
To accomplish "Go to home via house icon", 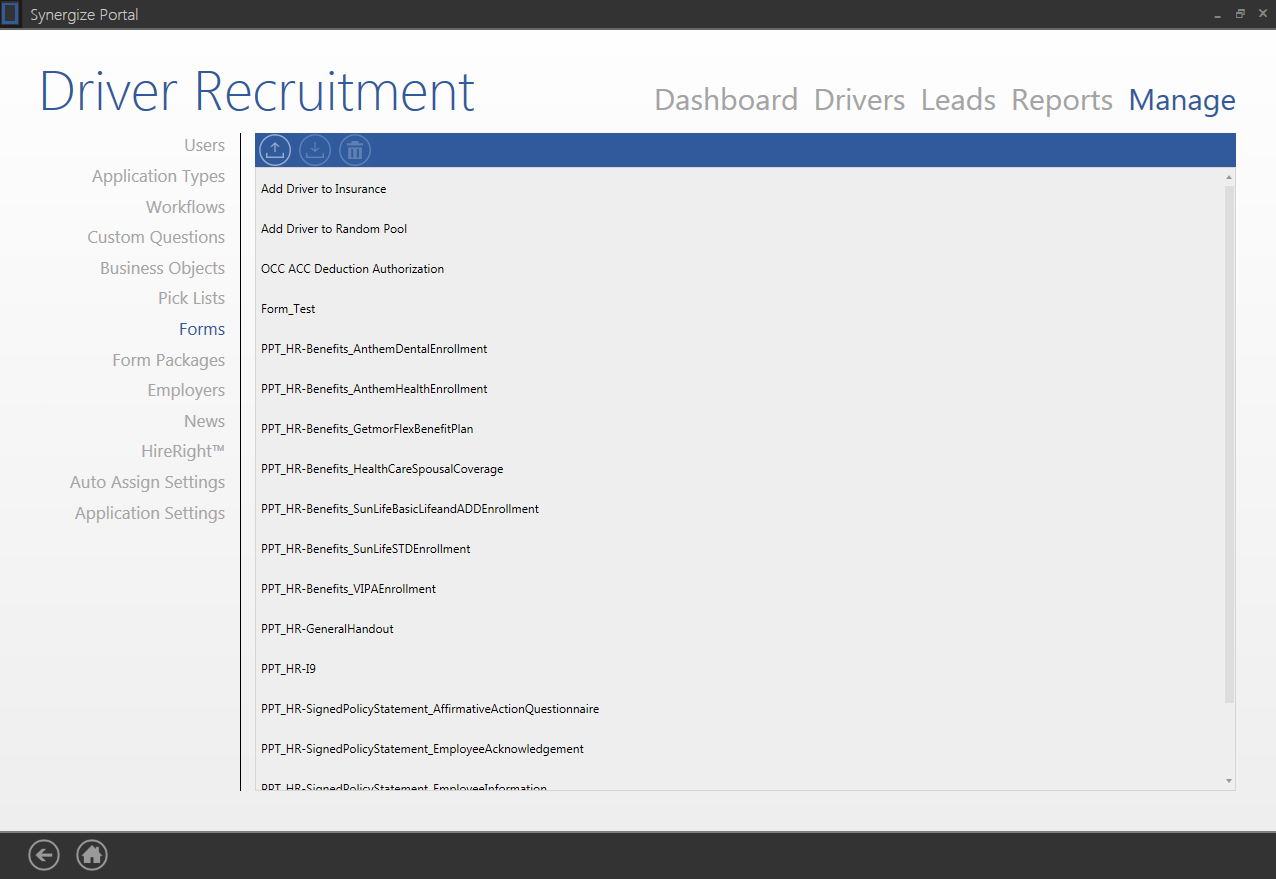I will pos(92,855).
